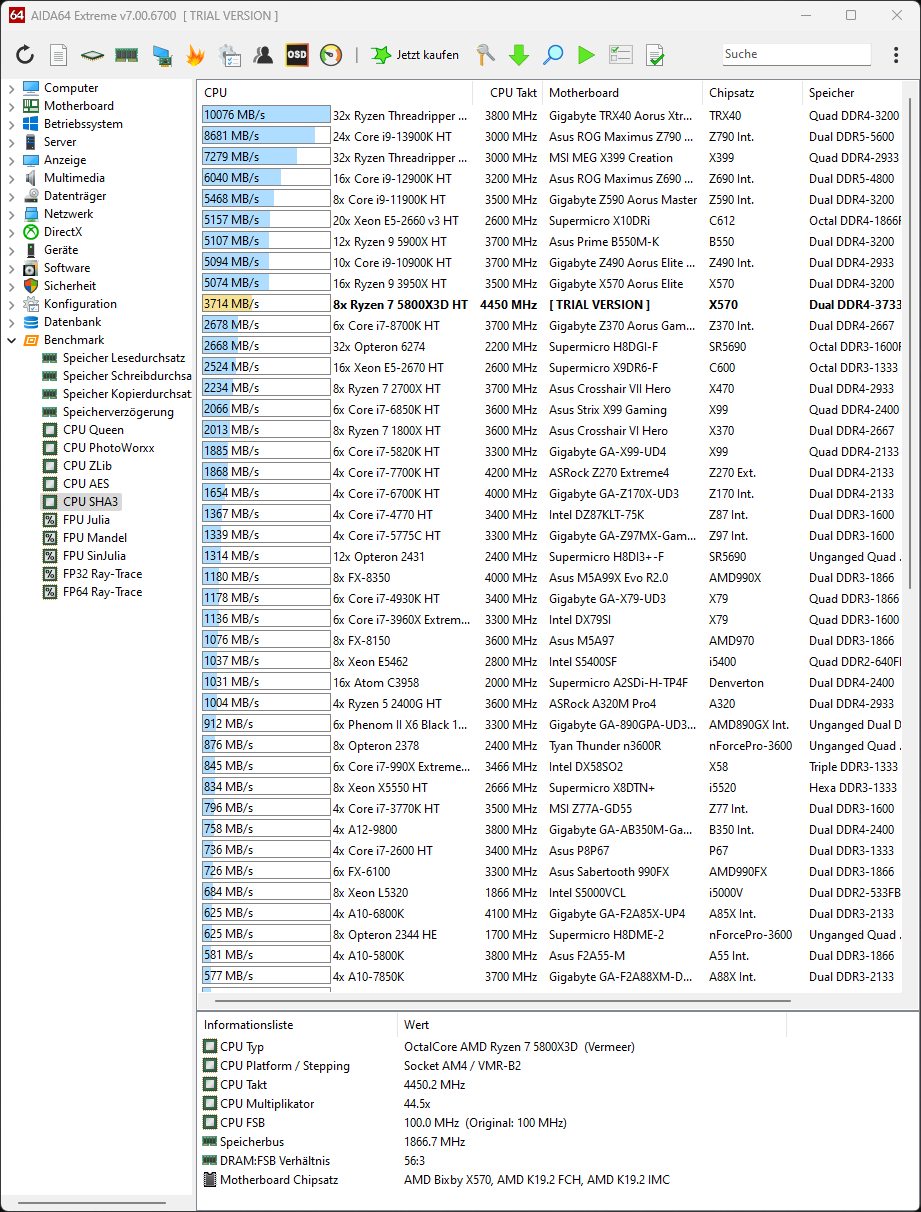Open CPU PhotoWorxx benchmark
This screenshot has height=1212, width=921.
click(108, 448)
